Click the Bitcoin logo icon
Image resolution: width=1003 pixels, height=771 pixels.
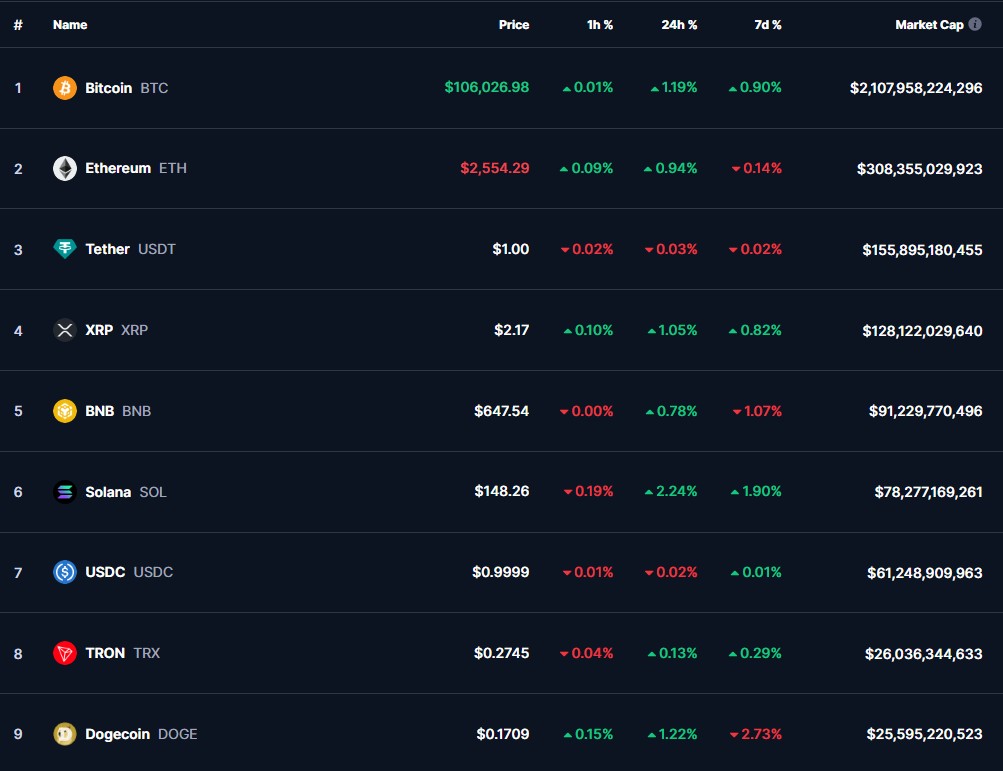(x=65, y=88)
